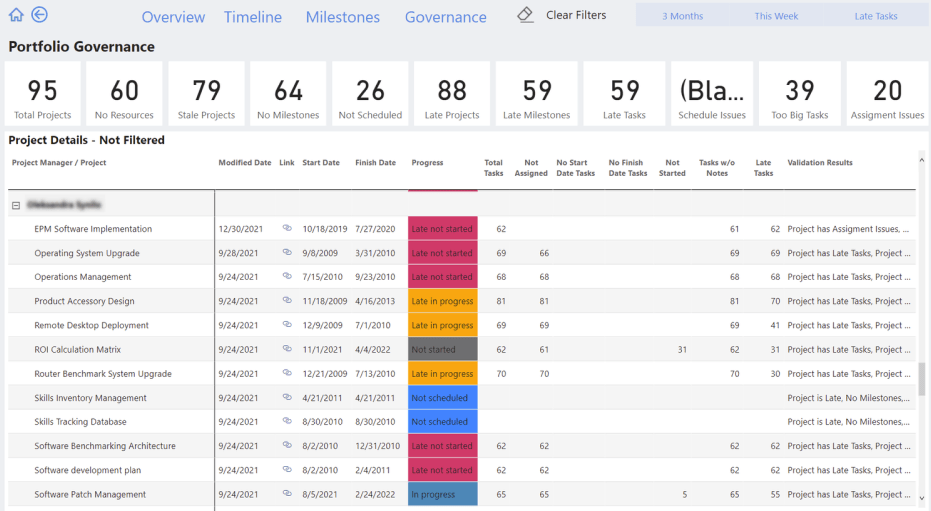The height and width of the screenshot is (511, 931).
Task: Click the Clear Filters label
Action: pyautogui.click(x=576, y=15)
